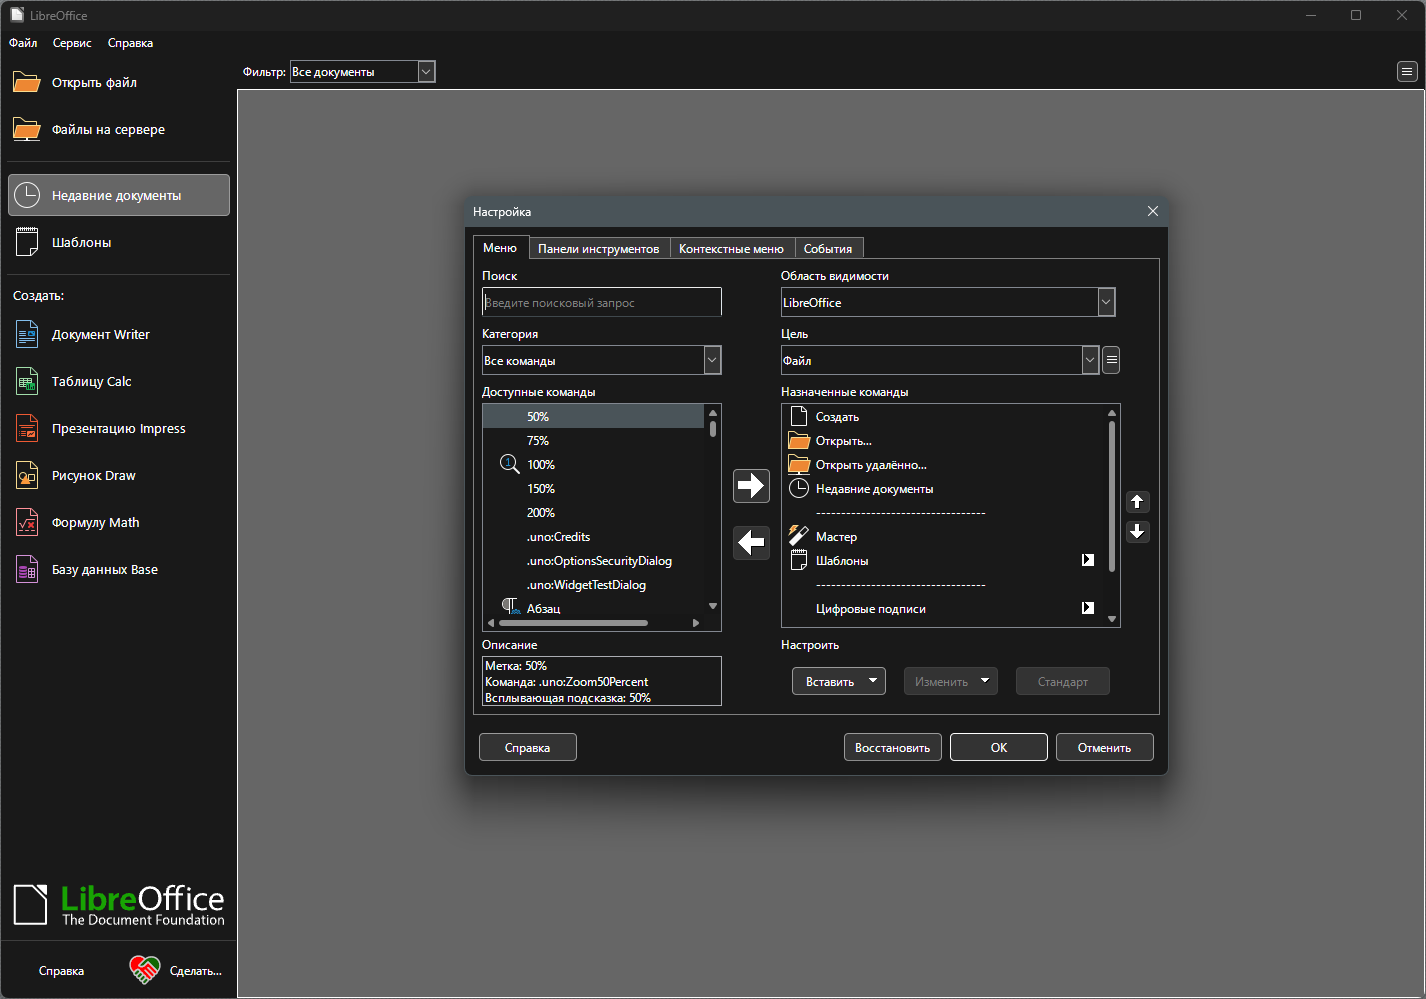The width and height of the screenshot is (1426, 999).
Task: Switch to the Меню tab
Action: [x=500, y=247]
